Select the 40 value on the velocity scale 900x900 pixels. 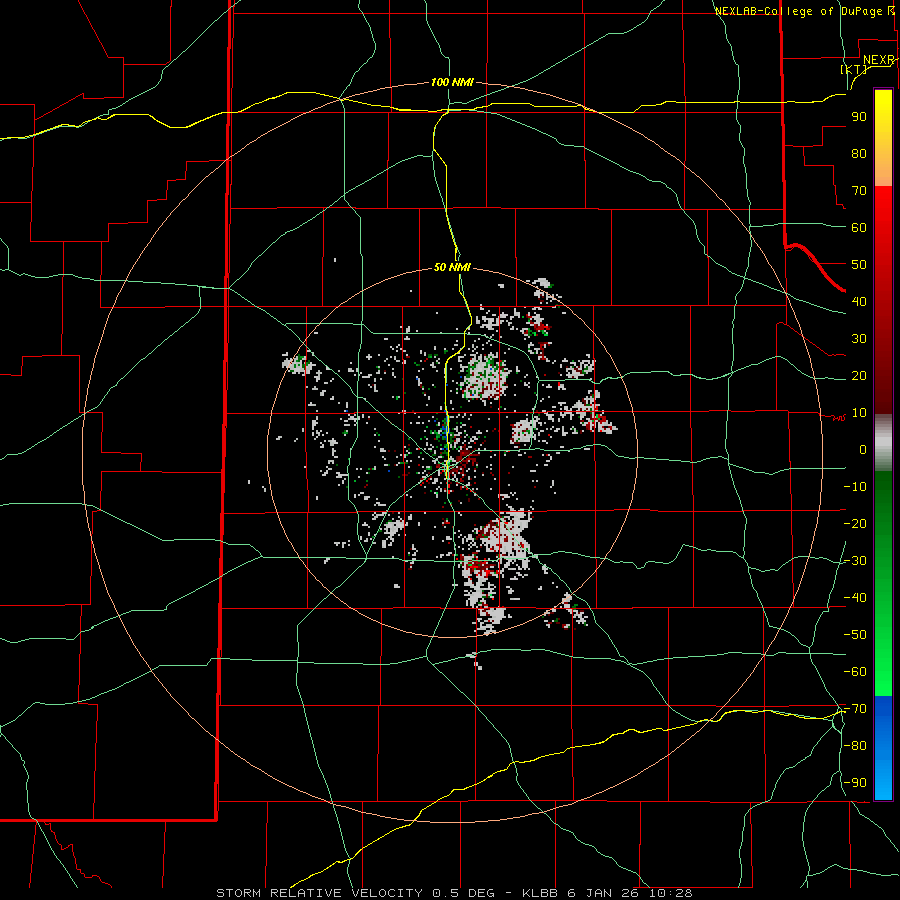point(859,302)
